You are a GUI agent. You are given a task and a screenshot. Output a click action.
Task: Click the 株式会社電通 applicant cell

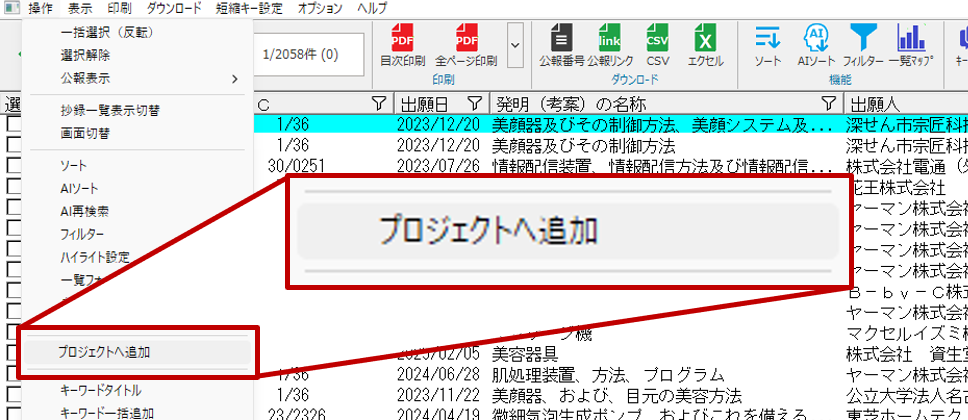(906, 166)
